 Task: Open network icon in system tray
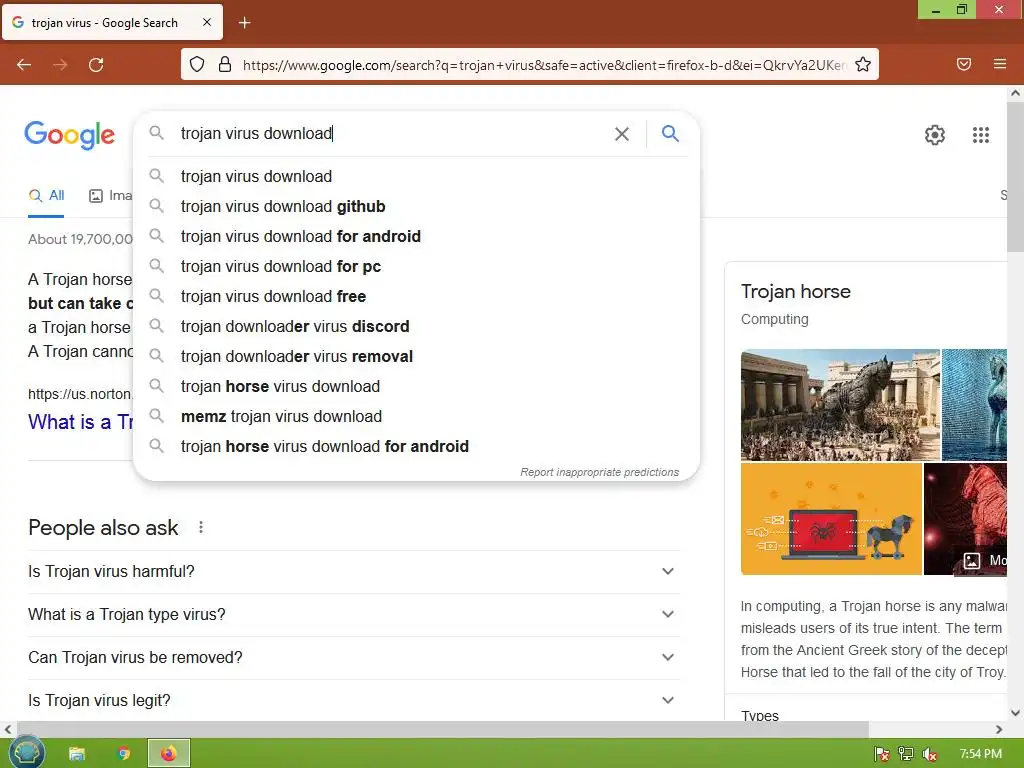click(906, 754)
